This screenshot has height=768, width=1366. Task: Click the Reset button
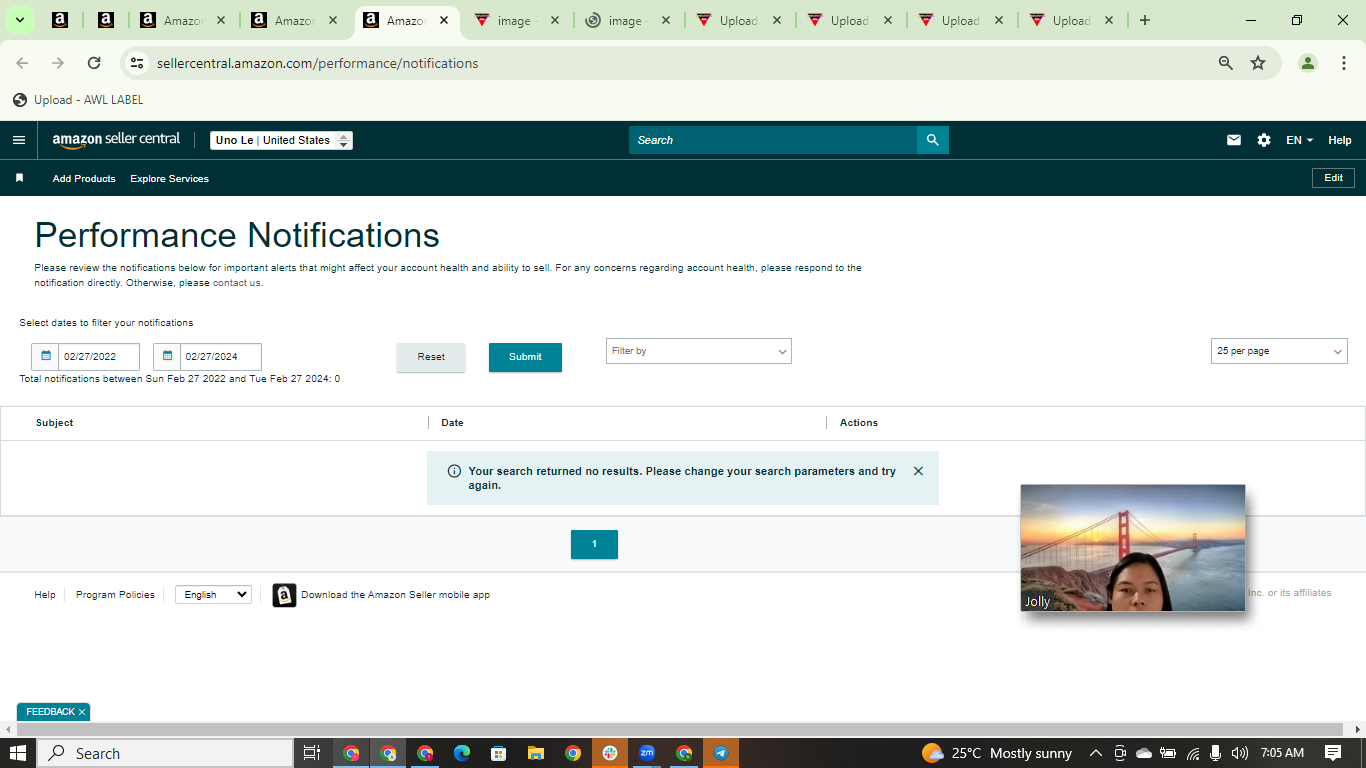click(x=431, y=357)
